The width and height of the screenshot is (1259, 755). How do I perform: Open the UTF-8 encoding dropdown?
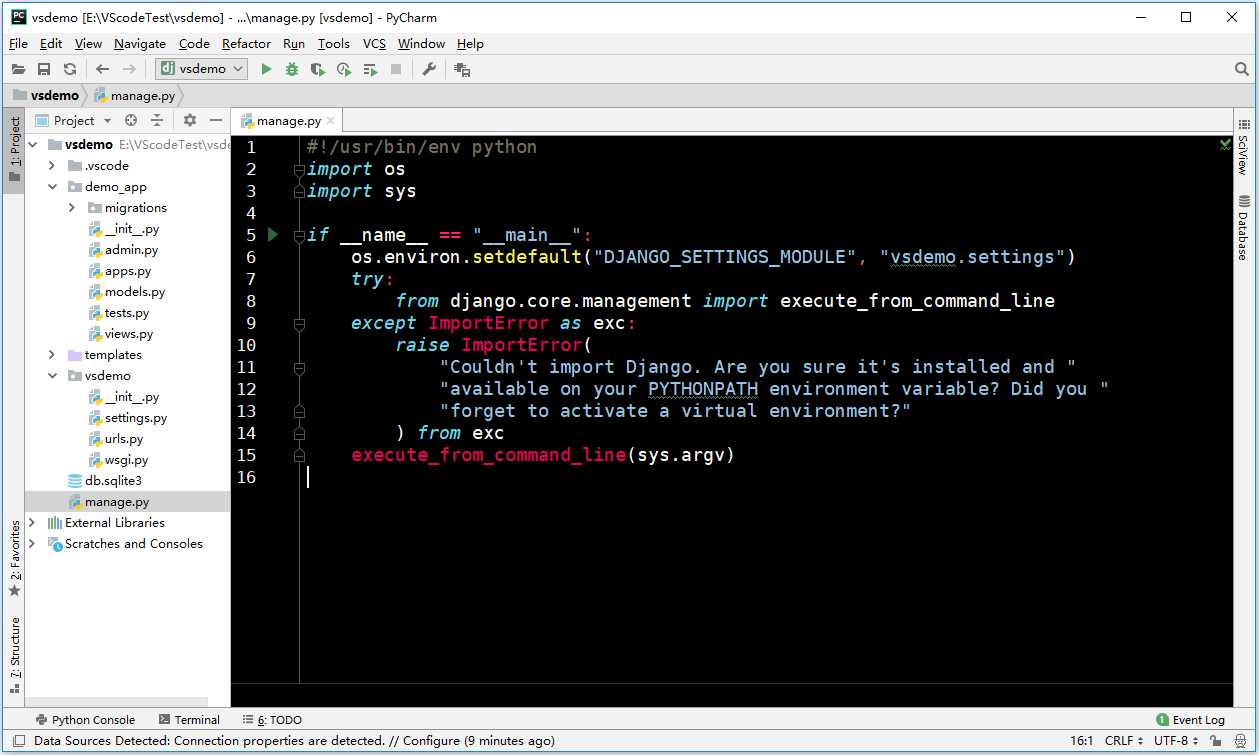(1176, 741)
